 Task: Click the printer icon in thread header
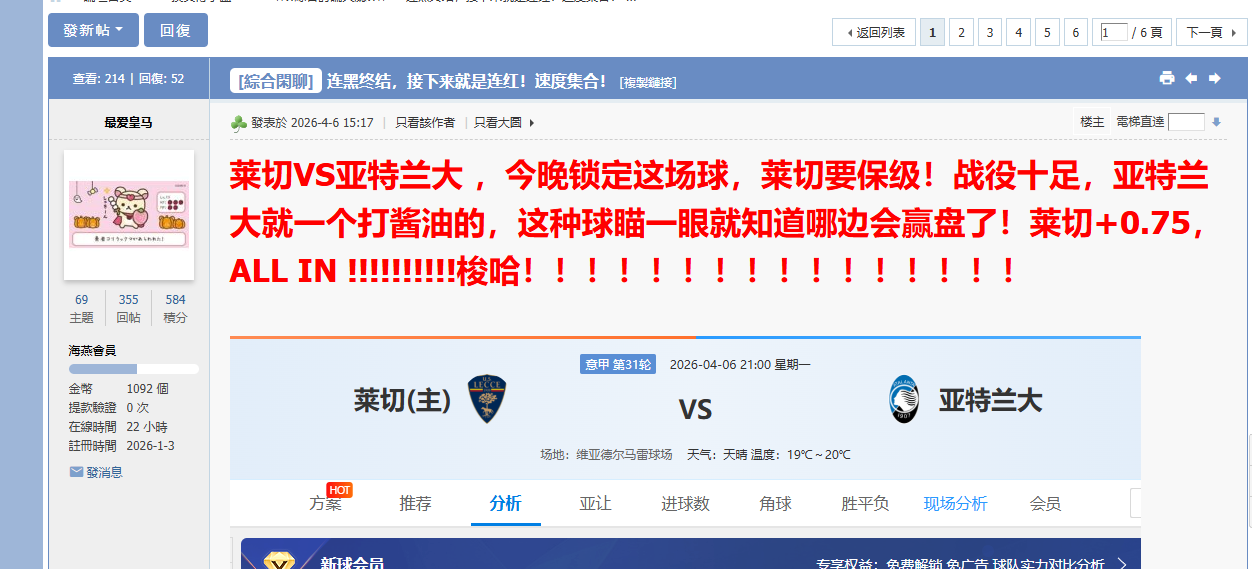[1166, 79]
